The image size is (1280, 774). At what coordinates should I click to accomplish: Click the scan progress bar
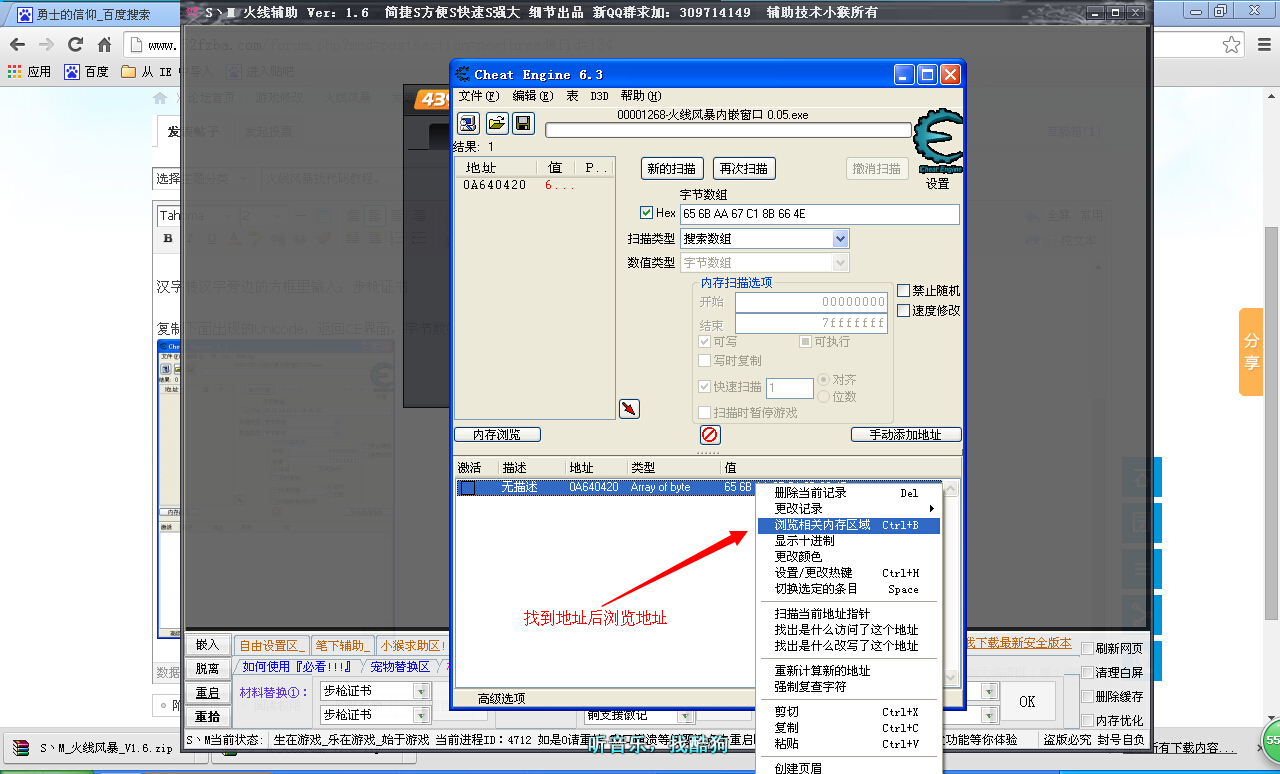click(728, 130)
